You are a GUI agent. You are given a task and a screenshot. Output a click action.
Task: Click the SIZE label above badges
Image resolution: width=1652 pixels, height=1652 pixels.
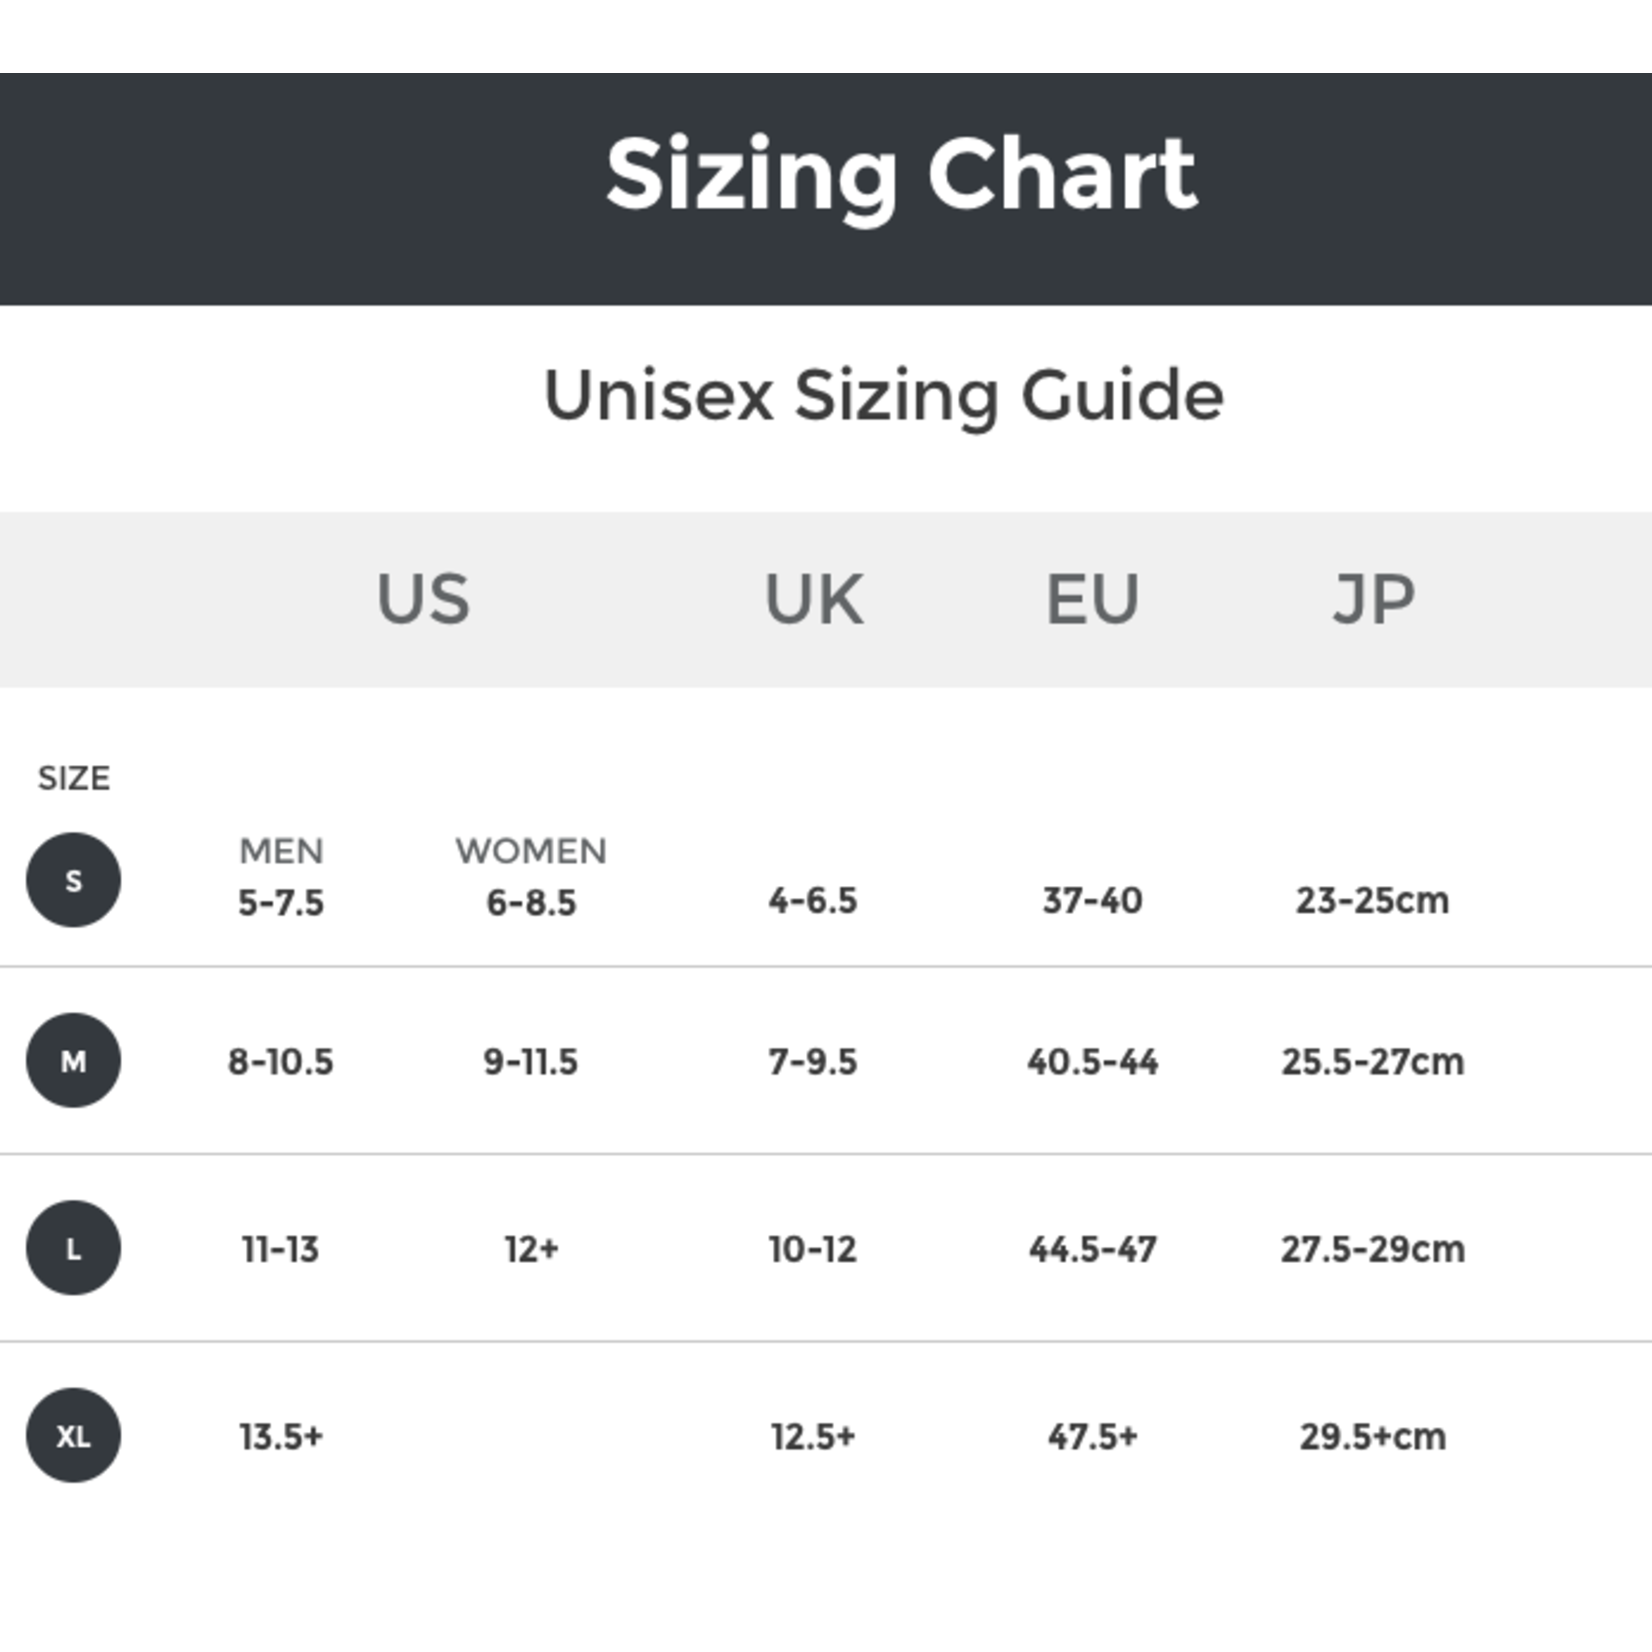point(74,778)
